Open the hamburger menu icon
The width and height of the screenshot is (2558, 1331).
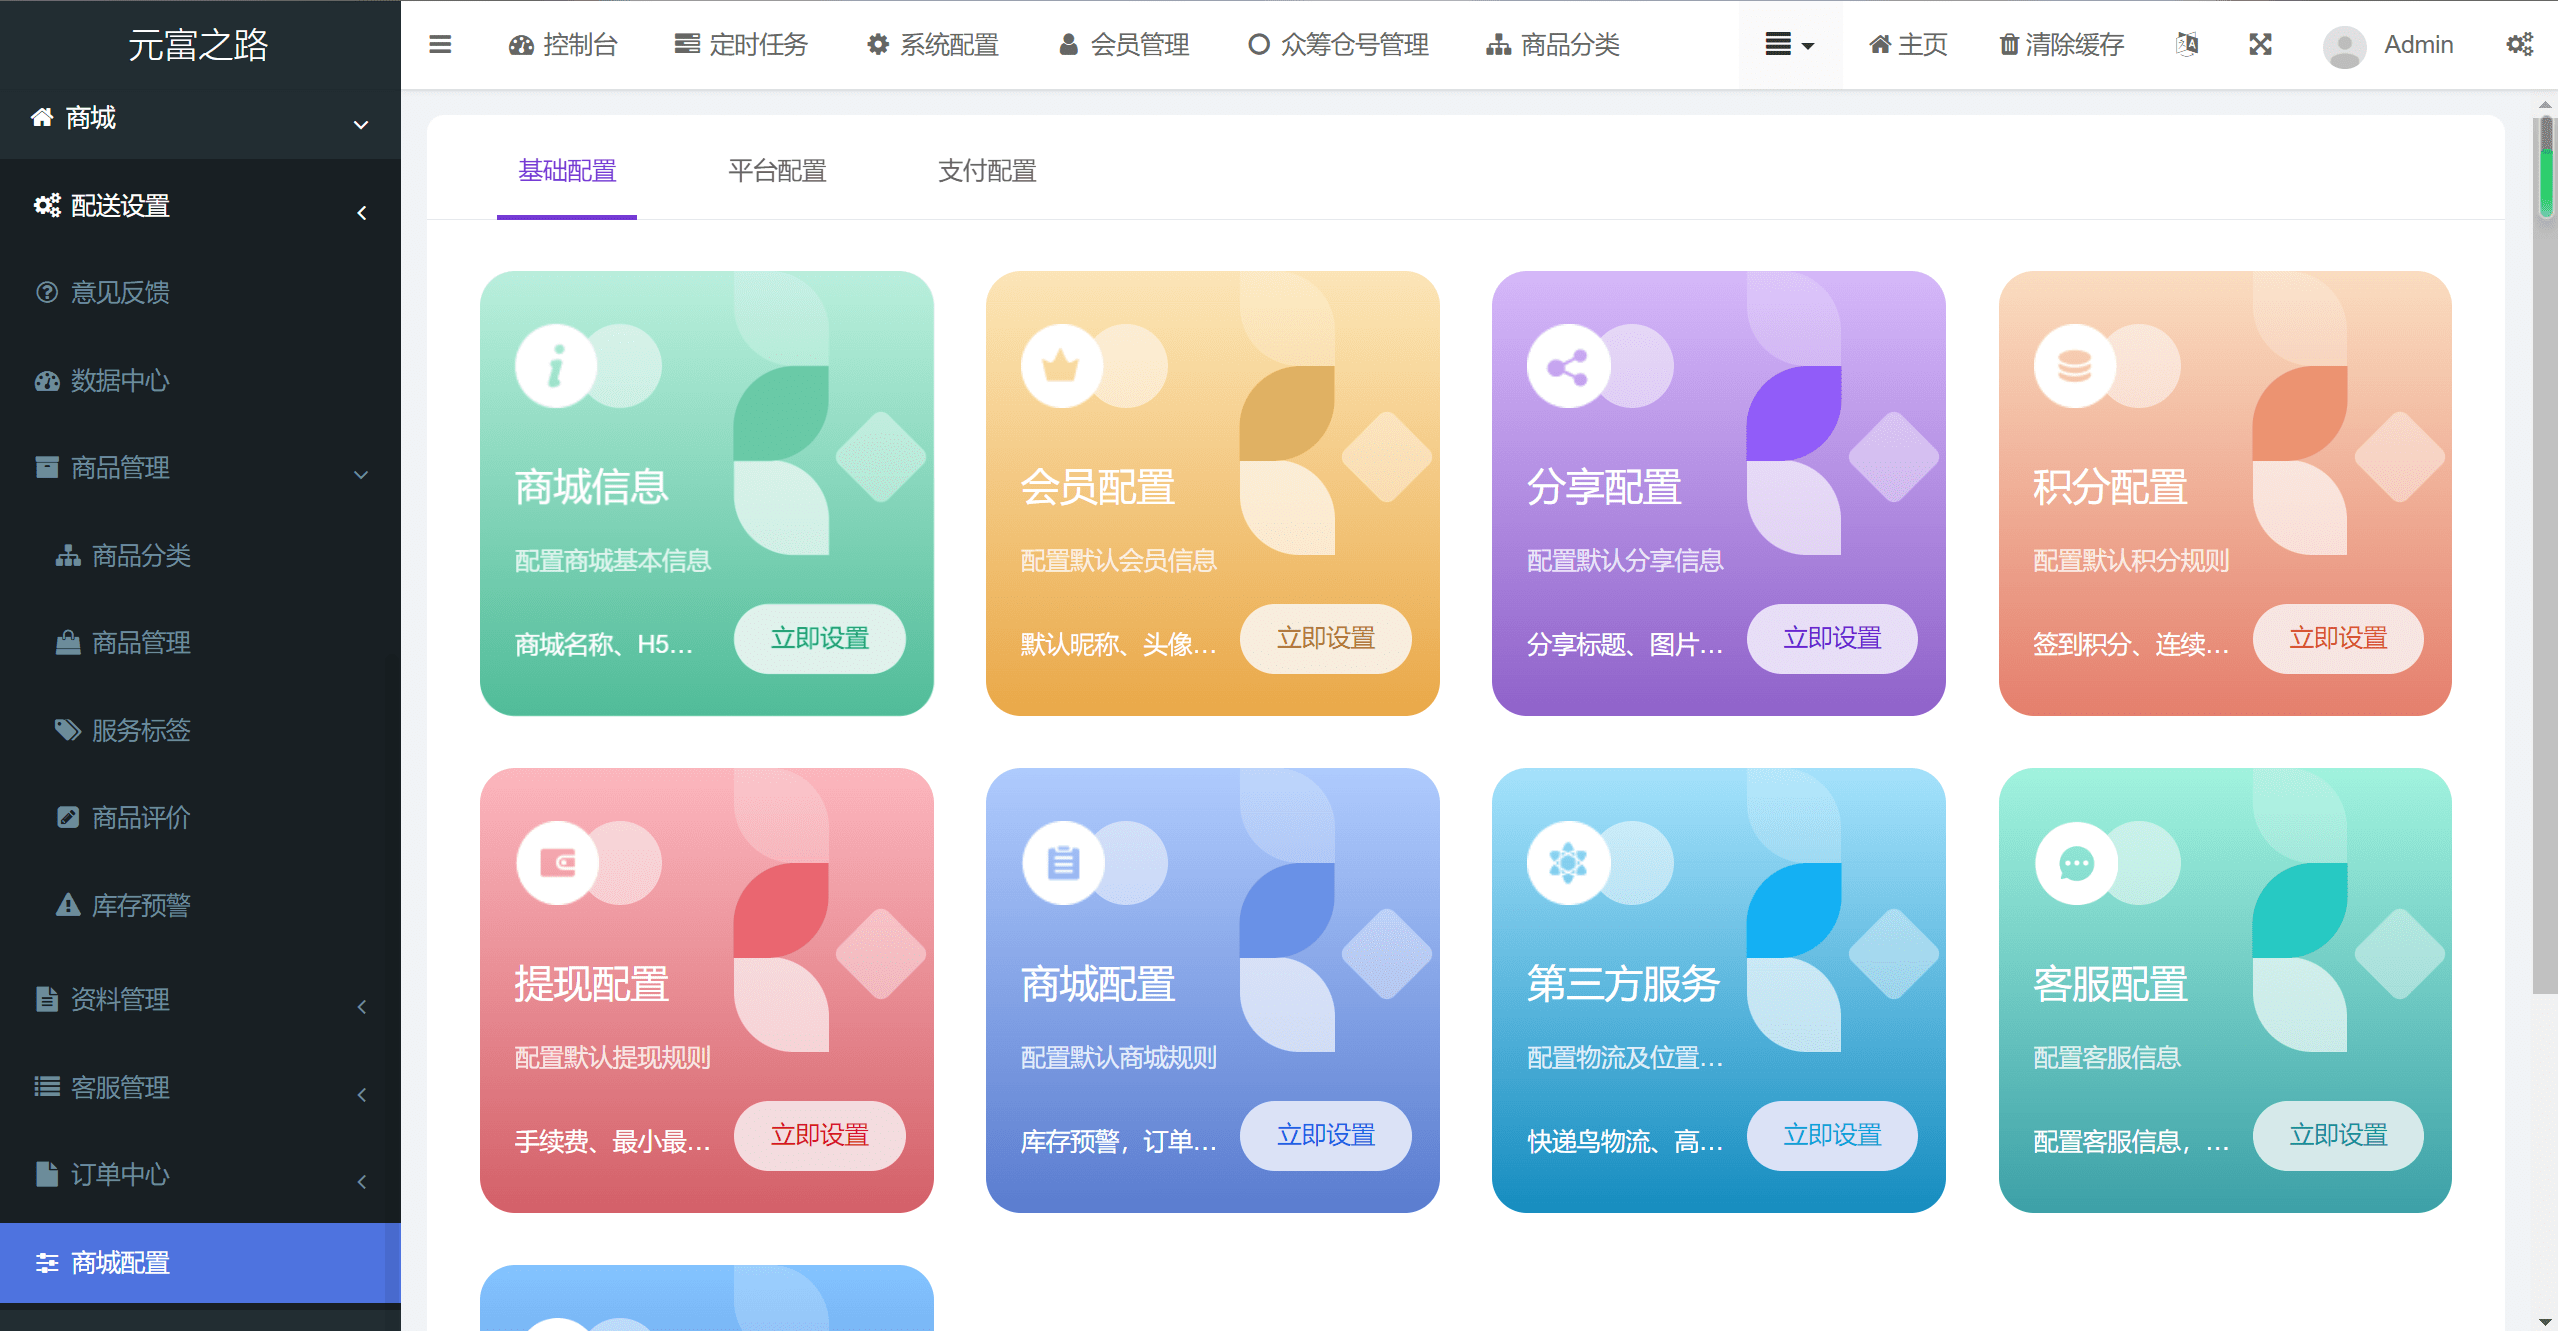(x=439, y=44)
